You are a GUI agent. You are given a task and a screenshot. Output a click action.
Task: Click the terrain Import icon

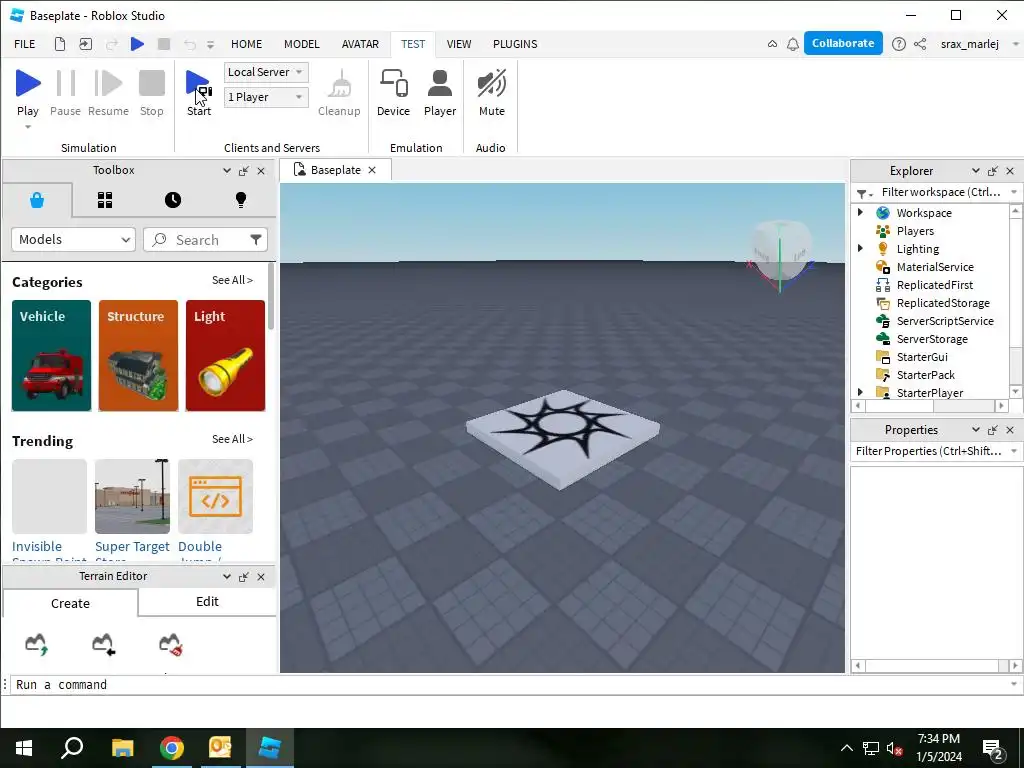point(104,644)
